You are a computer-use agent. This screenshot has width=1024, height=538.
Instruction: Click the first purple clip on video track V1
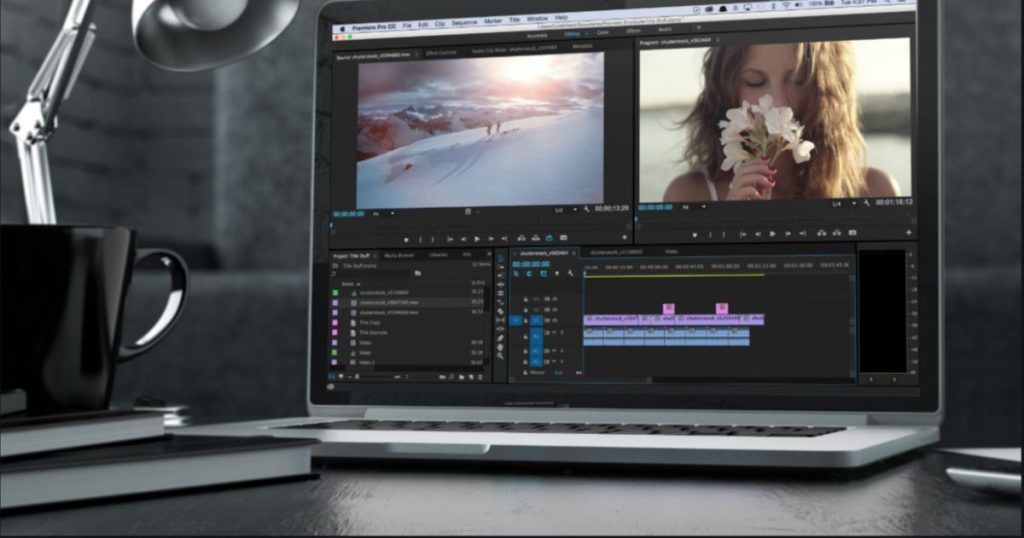[611, 319]
